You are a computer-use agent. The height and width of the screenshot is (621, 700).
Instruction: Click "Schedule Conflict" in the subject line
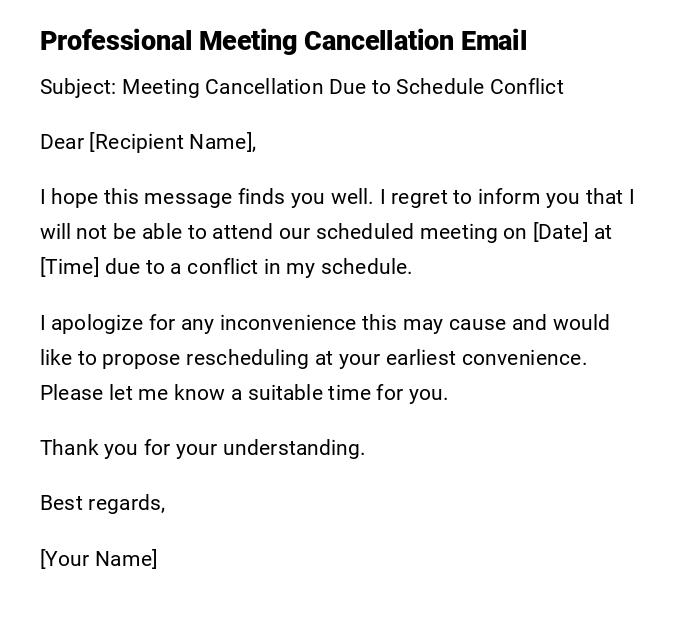coord(480,87)
